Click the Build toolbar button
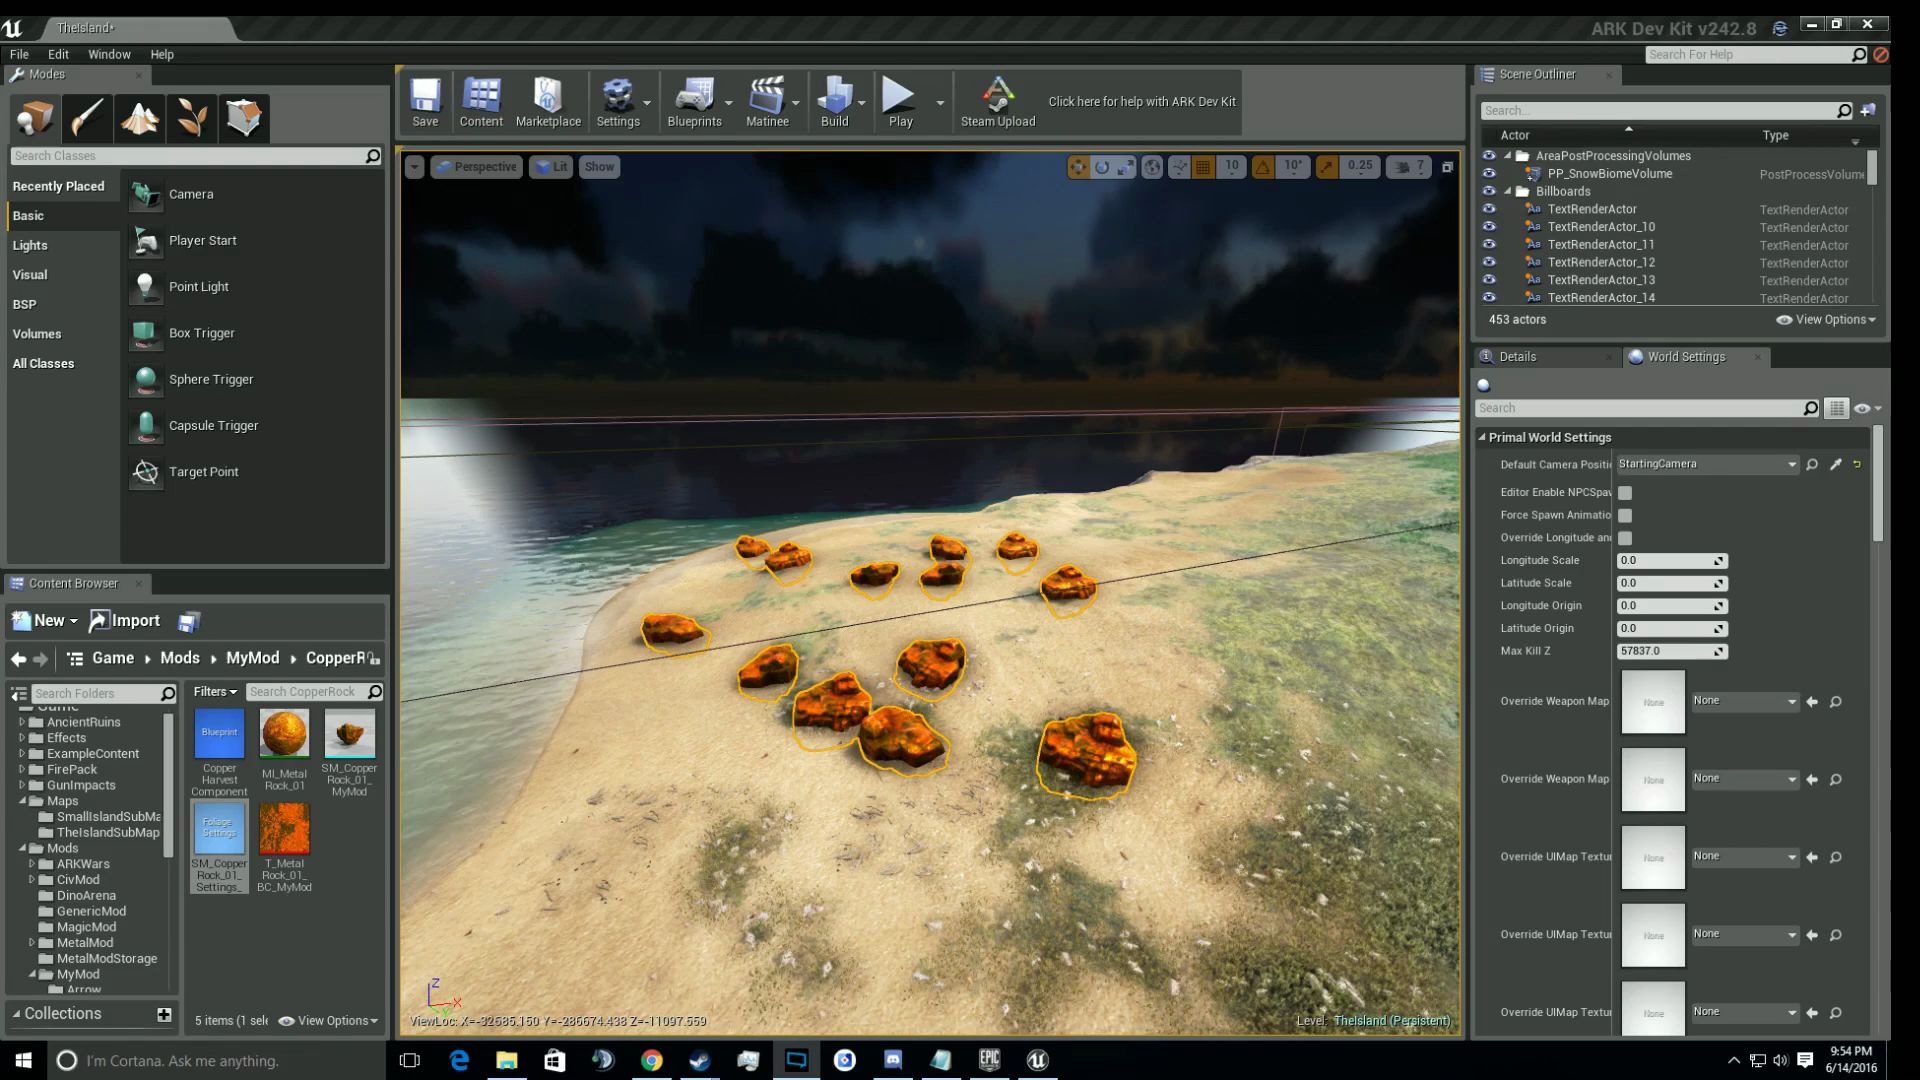 834,102
